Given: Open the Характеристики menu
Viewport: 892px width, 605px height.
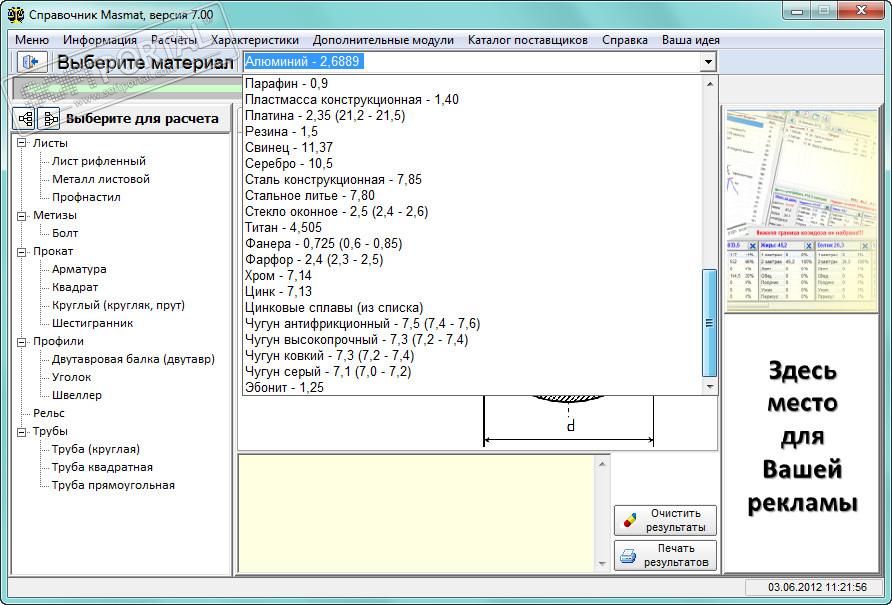Looking at the screenshot, I should click(x=255, y=40).
